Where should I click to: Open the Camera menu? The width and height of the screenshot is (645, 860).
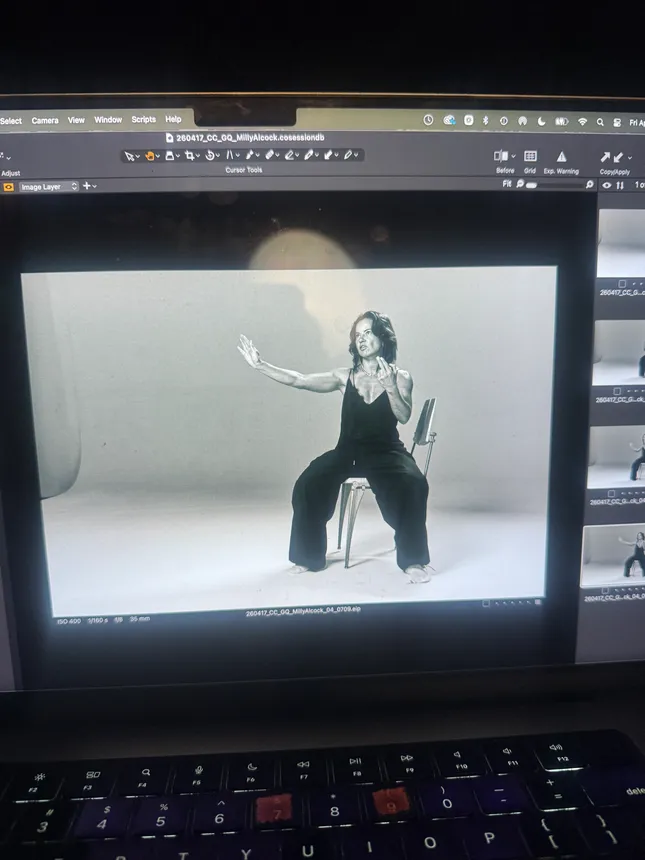pyautogui.click(x=45, y=120)
